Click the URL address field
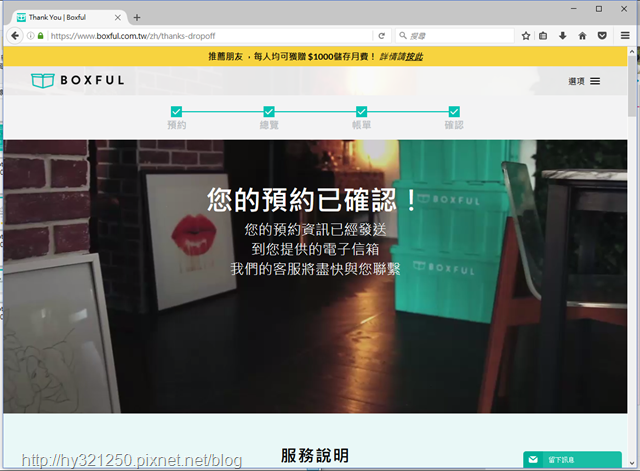 point(210,36)
